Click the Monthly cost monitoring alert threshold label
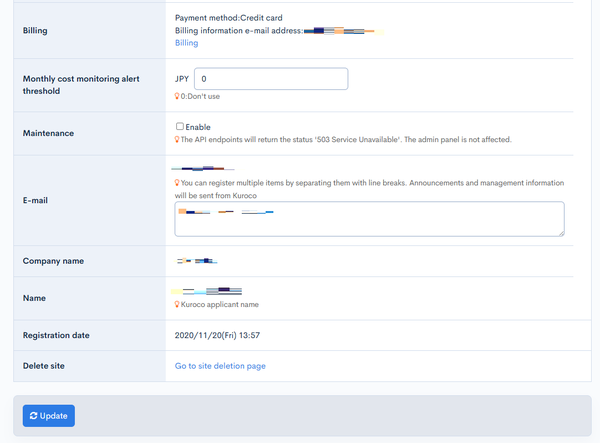Screen dimensions: 600x443 coord(81,85)
